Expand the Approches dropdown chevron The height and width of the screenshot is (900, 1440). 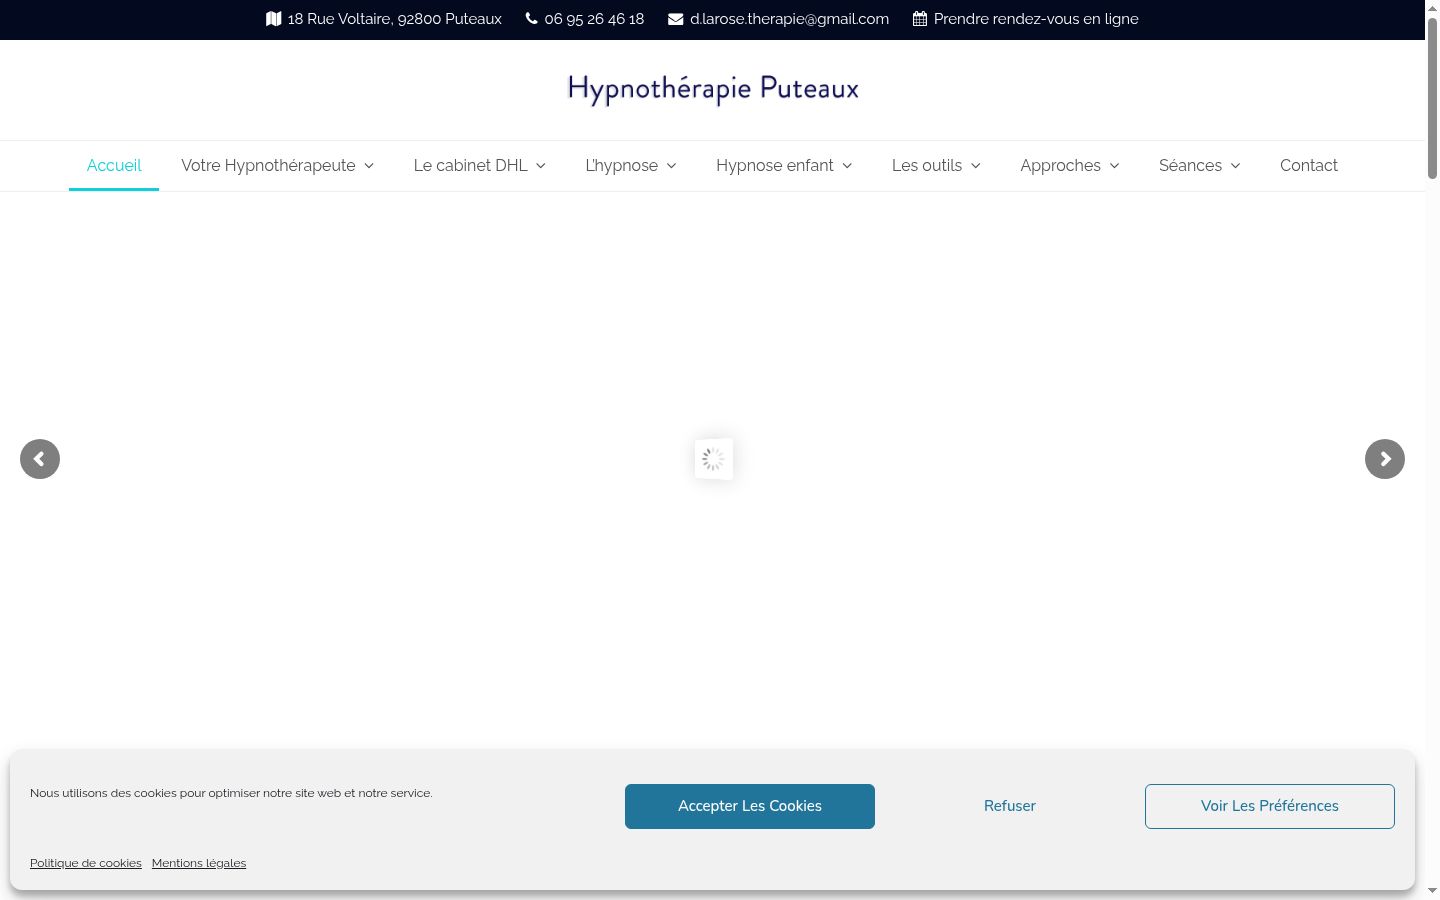pos(1115,166)
